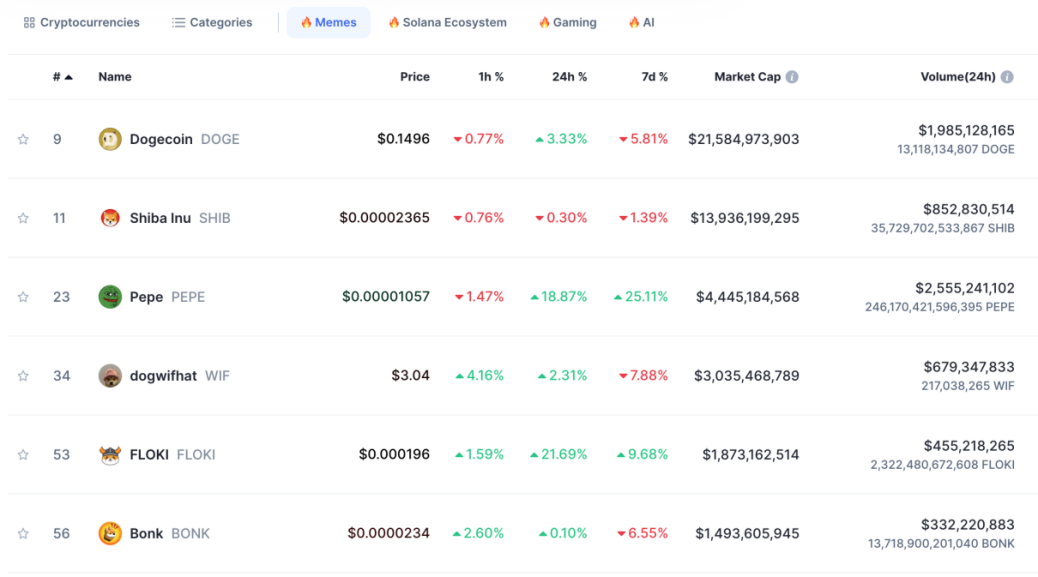Toggle the FLOKI watchlist star

[x=23, y=455]
